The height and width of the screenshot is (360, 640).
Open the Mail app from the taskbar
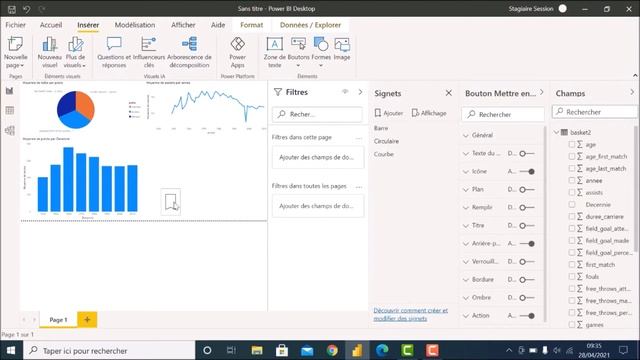tap(307, 350)
